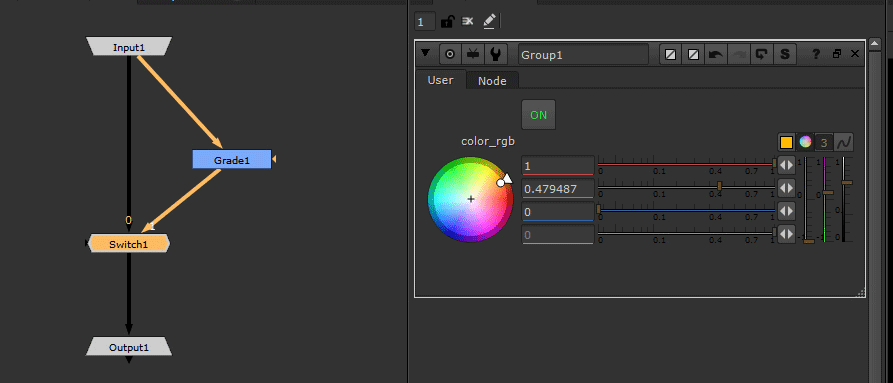
Task: Click the show-in-viewer icon next to the wrench
Action: click(473, 54)
